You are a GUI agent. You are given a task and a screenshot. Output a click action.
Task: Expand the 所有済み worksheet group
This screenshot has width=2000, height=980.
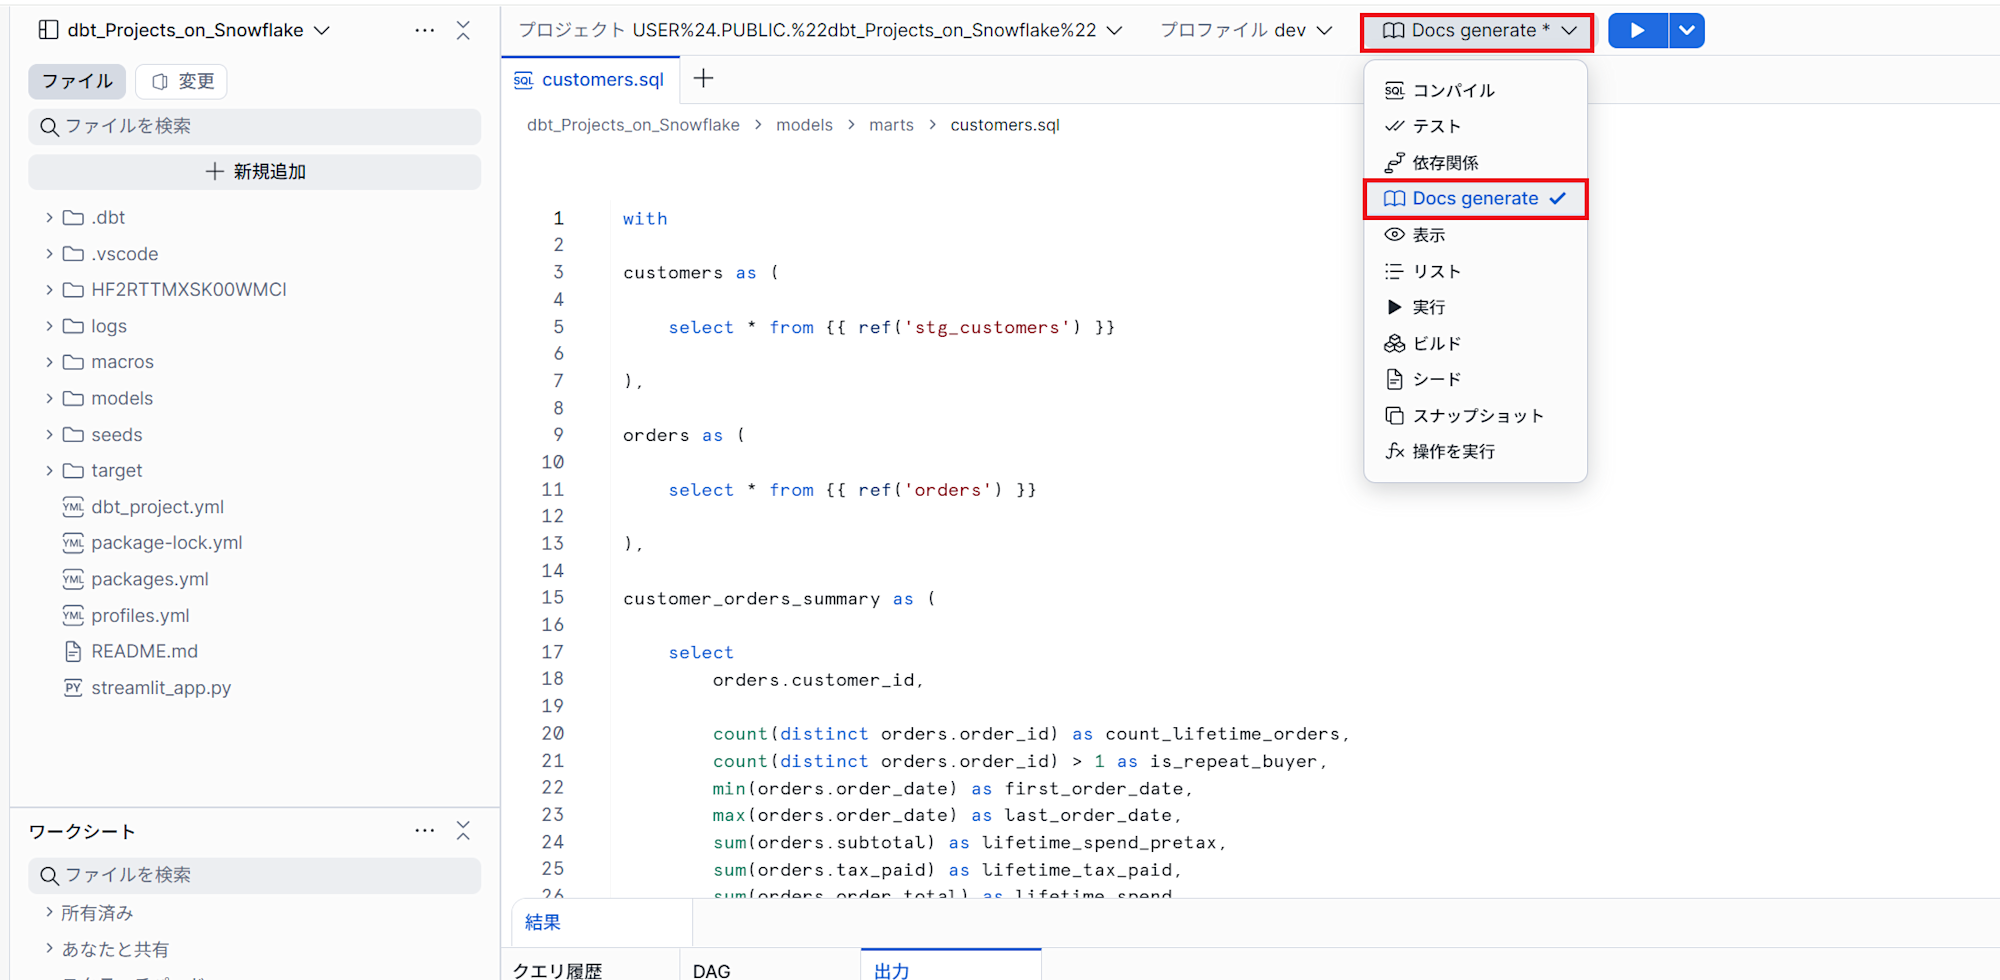click(49, 912)
